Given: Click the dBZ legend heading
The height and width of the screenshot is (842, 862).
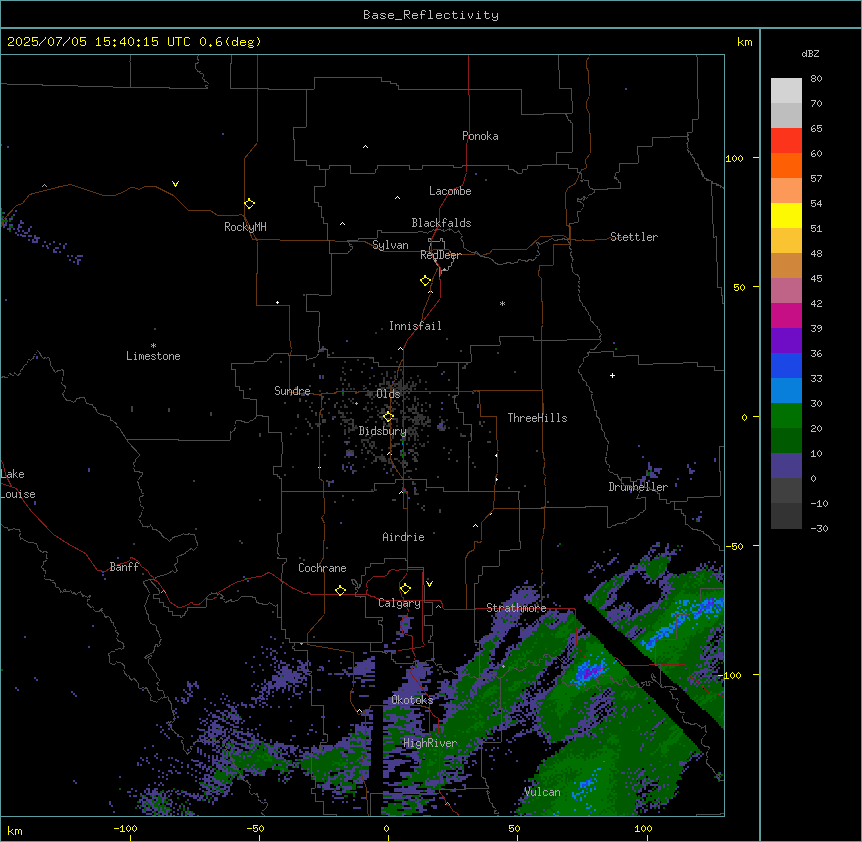Looking at the screenshot, I should point(810,53).
